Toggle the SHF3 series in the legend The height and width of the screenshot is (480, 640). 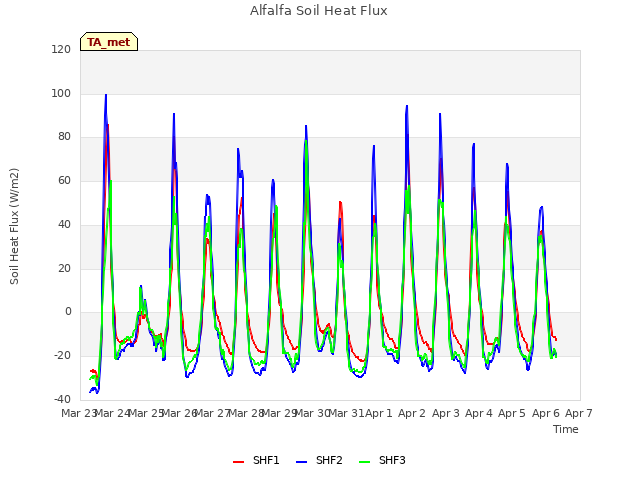[x=382, y=460]
